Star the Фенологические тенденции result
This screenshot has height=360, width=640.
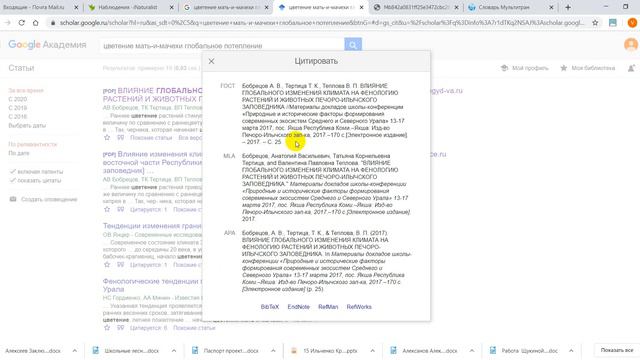tap(107, 328)
